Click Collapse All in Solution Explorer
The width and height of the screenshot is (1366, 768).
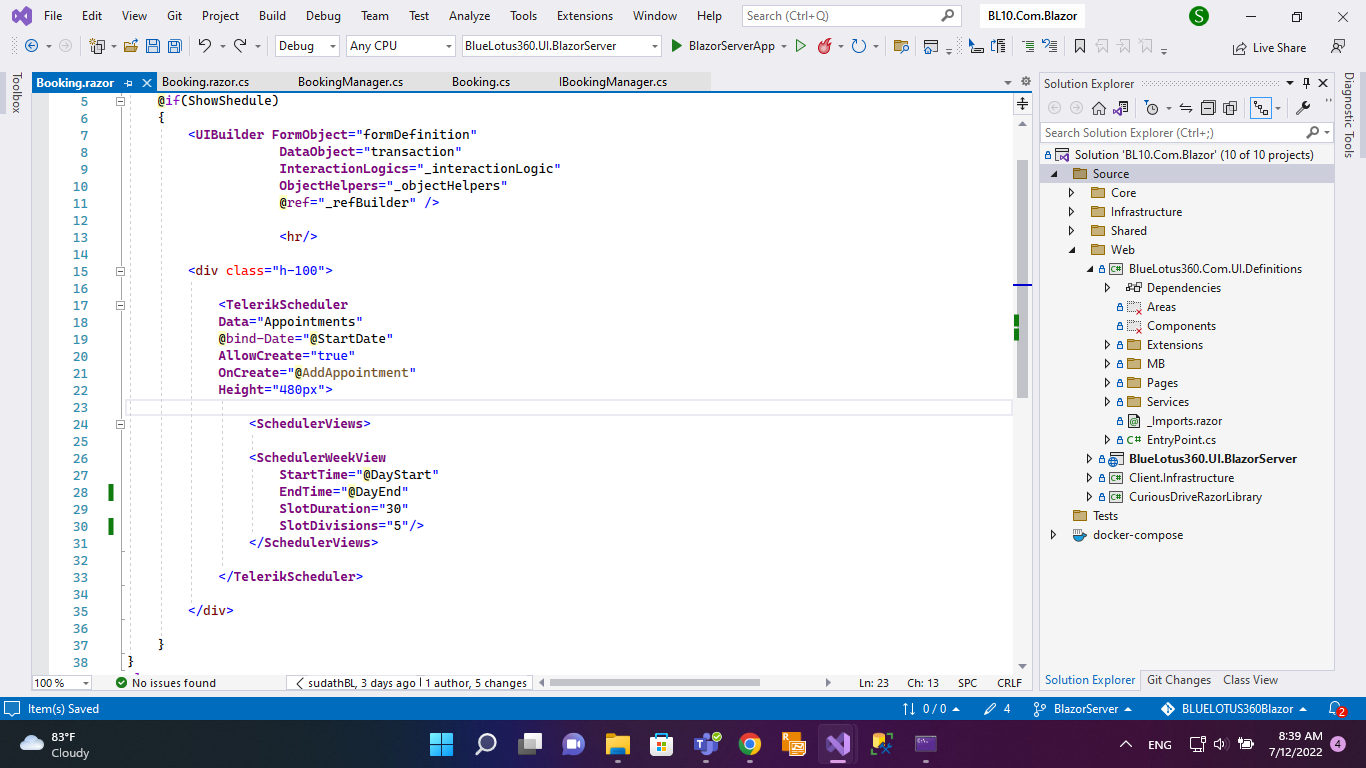pyautogui.click(x=1208, y=108)
